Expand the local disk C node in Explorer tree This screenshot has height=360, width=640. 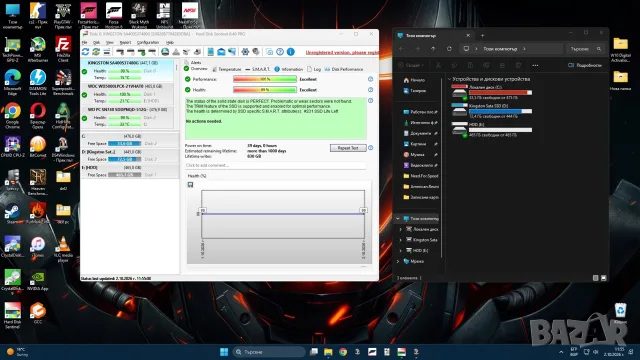400,229
